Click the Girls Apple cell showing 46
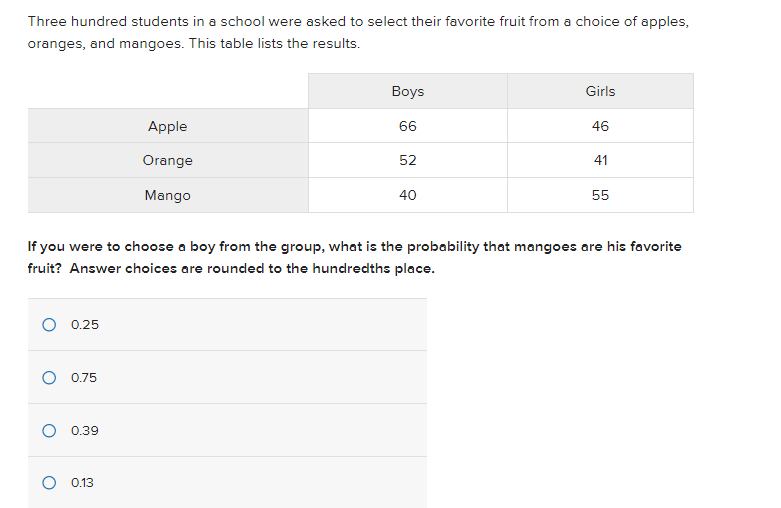 coord(600,126)
